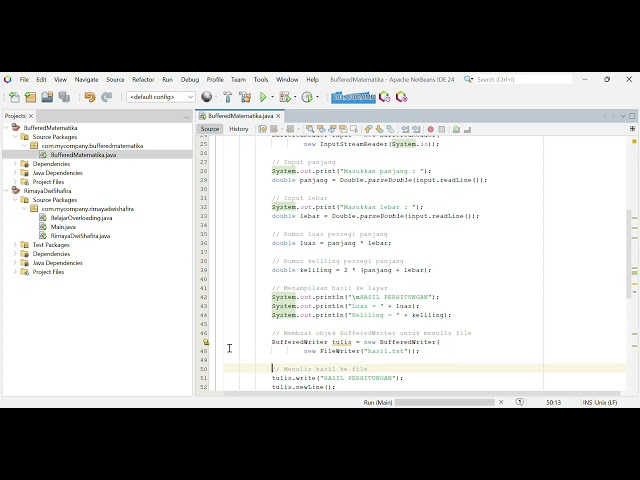Collapse the RimayaDwiShafira project node

[6, 191]
